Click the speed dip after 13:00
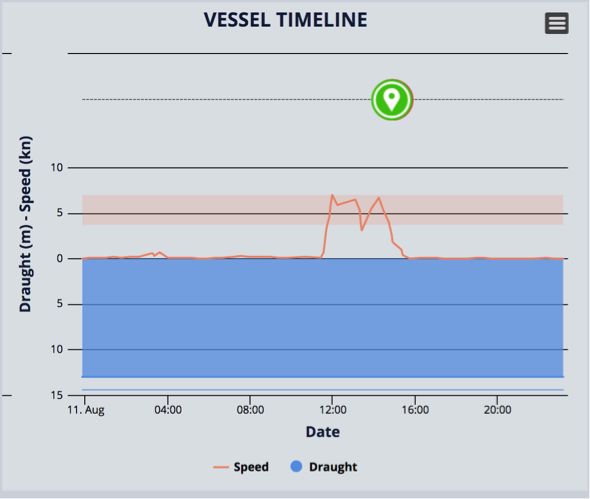This screenshot has height=499, width=590. click(x=362, y=230)
